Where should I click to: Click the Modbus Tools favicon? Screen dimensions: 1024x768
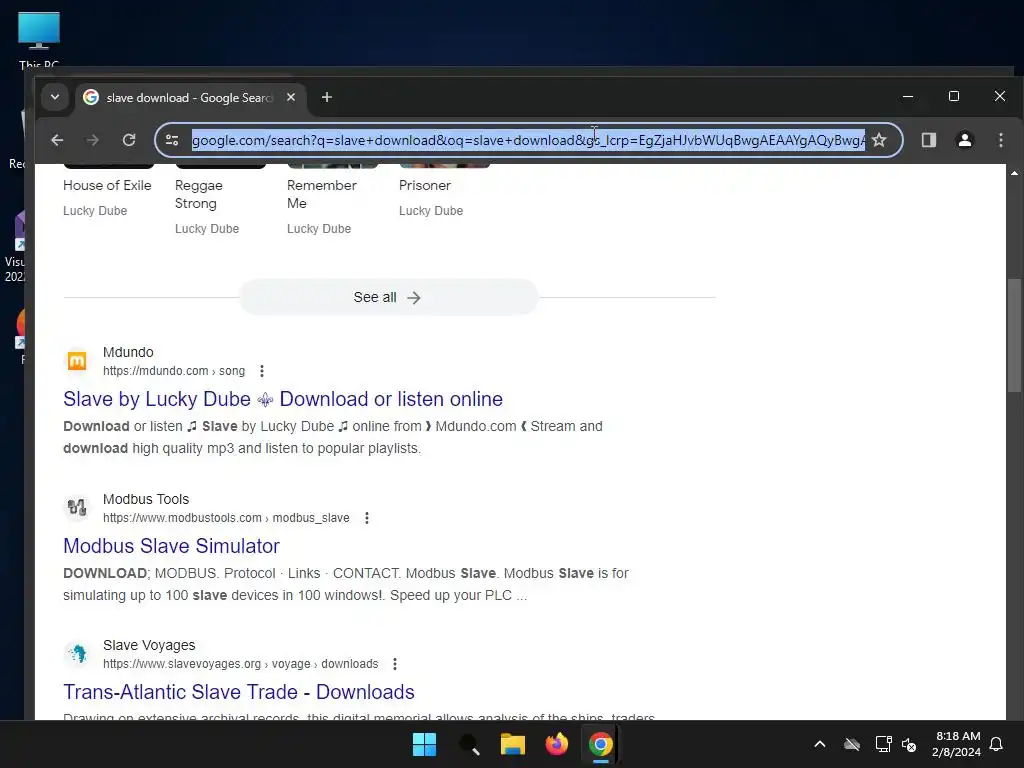click(x=77, y=507)
